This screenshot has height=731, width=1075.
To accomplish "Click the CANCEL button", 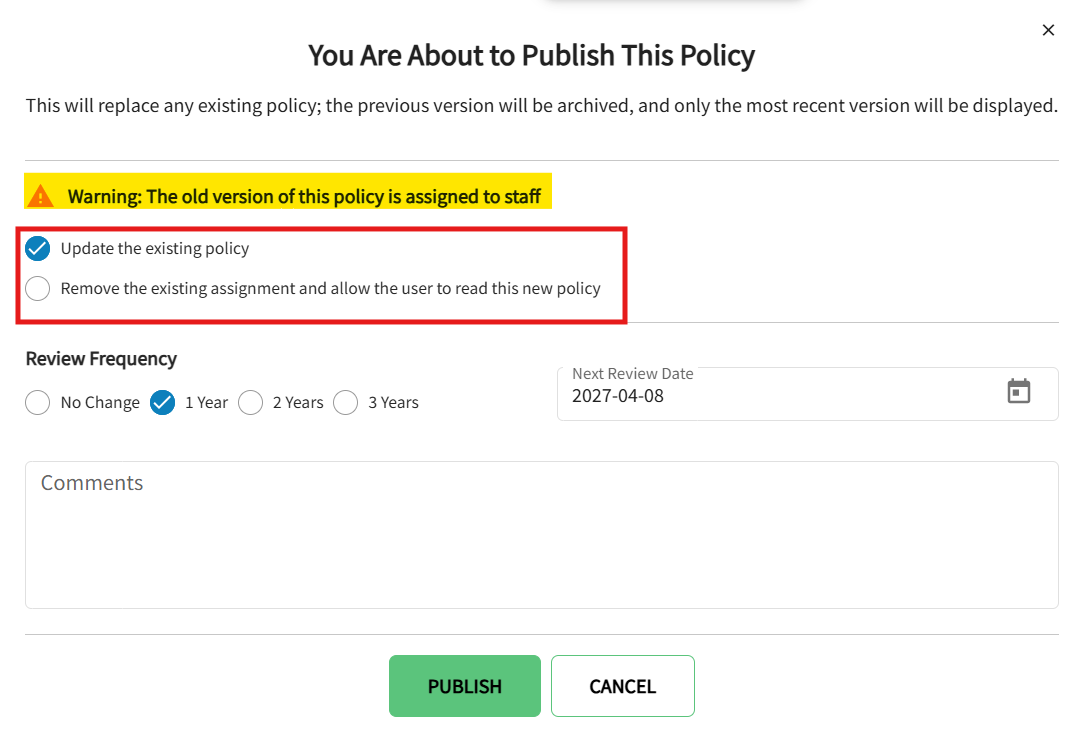I will click(622, 686).
